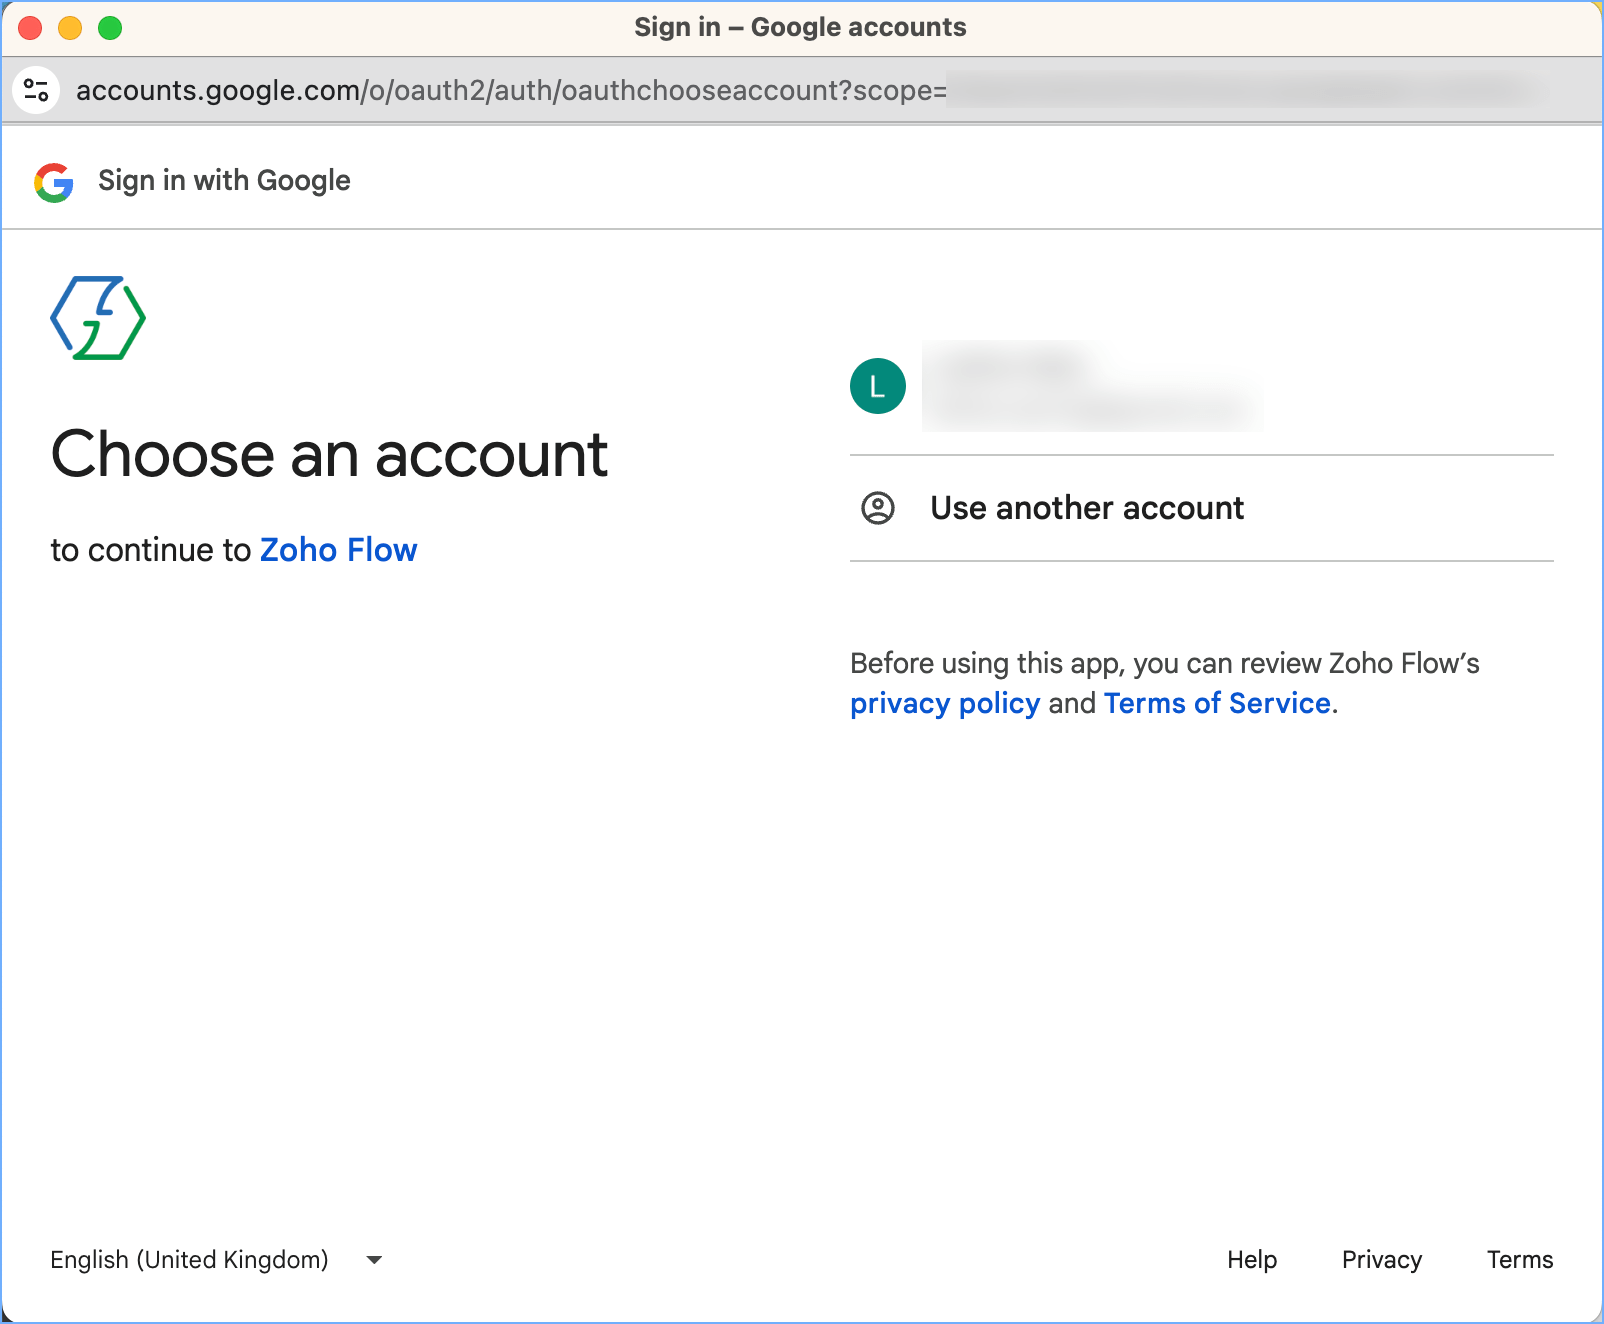Viewport: 1604px width, 1324px height.
Task: Maximize the window with green button
Action: coord(110,28)
